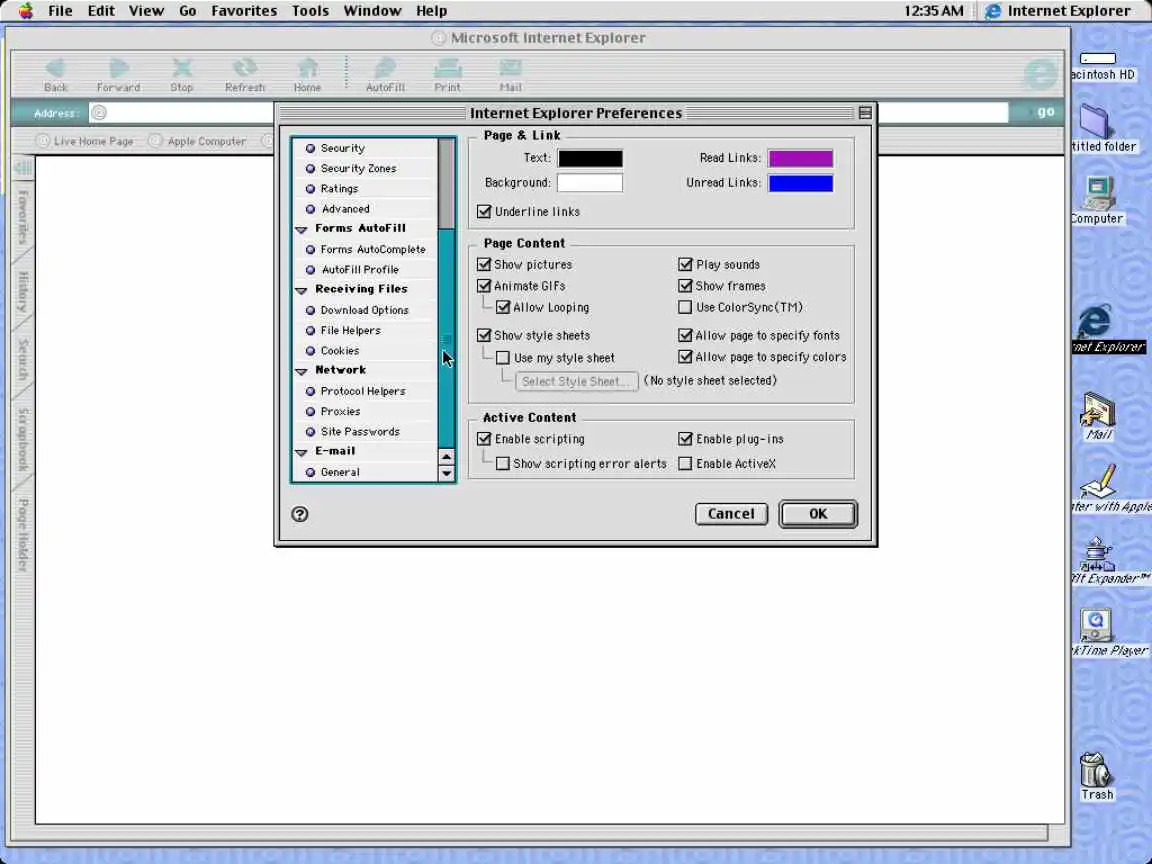Enable Use ColorSync(TM) checkbox
The width and height of the screenshot is (1152, 864).
pos(685,307)
